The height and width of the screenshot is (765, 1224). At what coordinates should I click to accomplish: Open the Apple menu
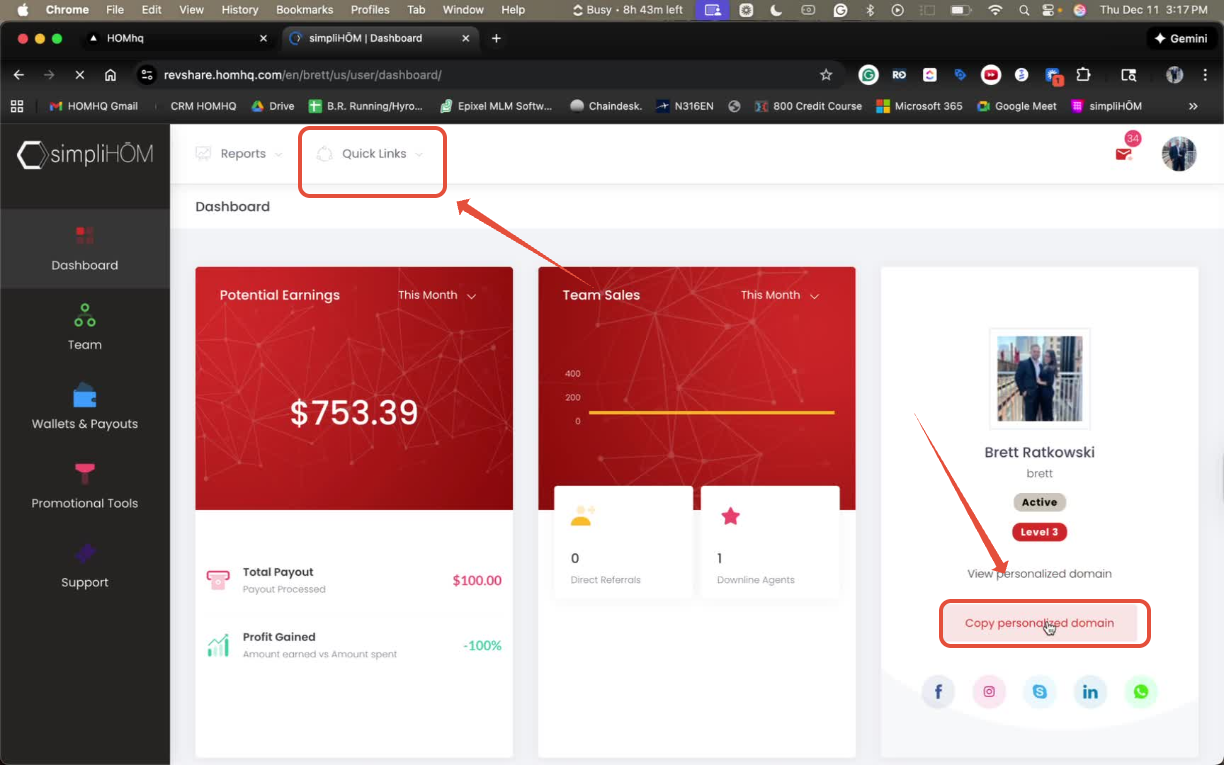(22, 10)
